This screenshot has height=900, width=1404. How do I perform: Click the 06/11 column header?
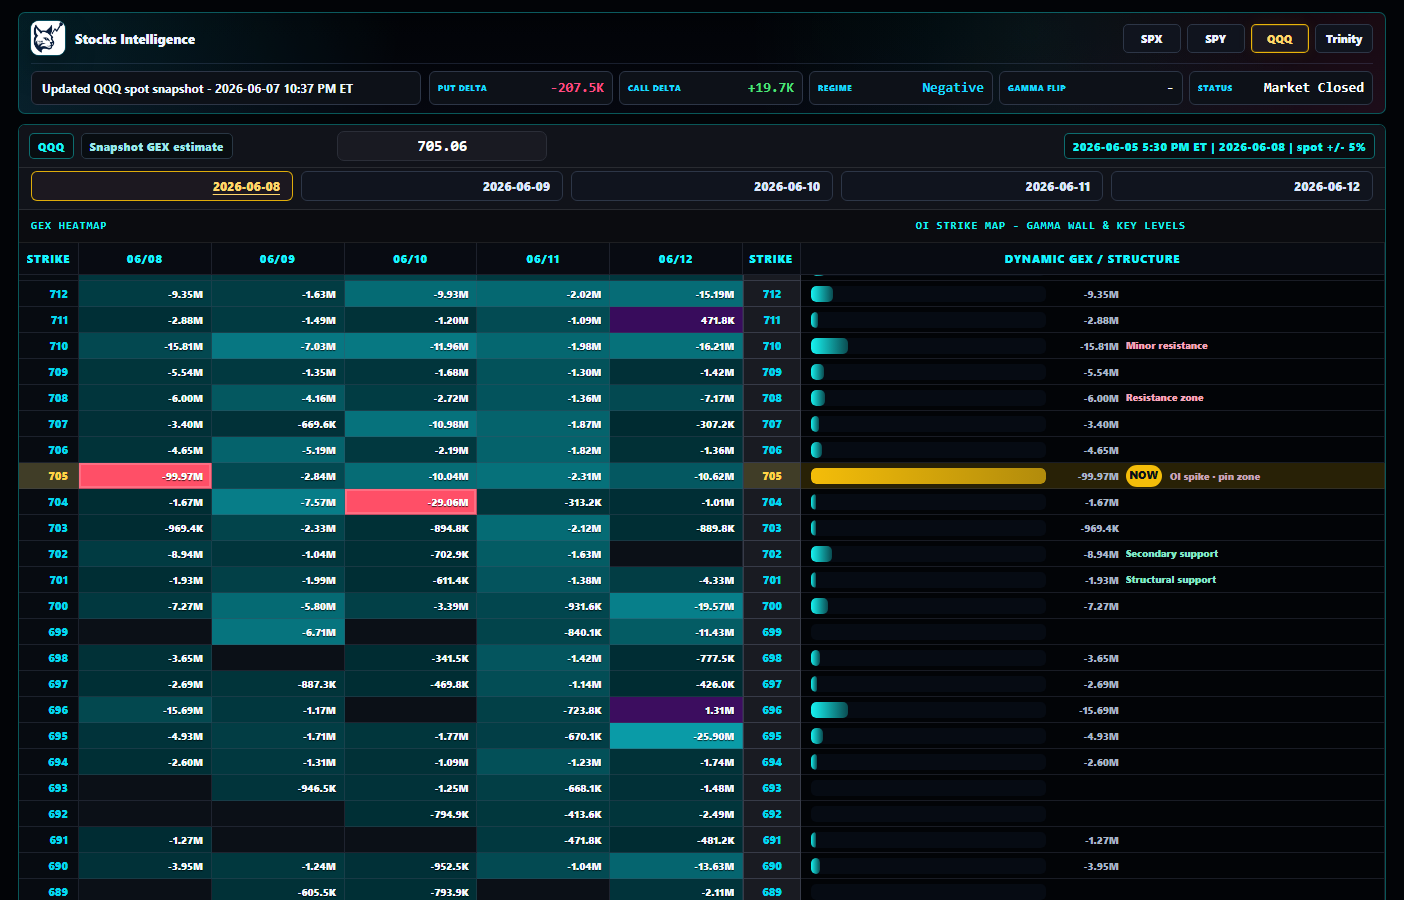pos(543,259)
